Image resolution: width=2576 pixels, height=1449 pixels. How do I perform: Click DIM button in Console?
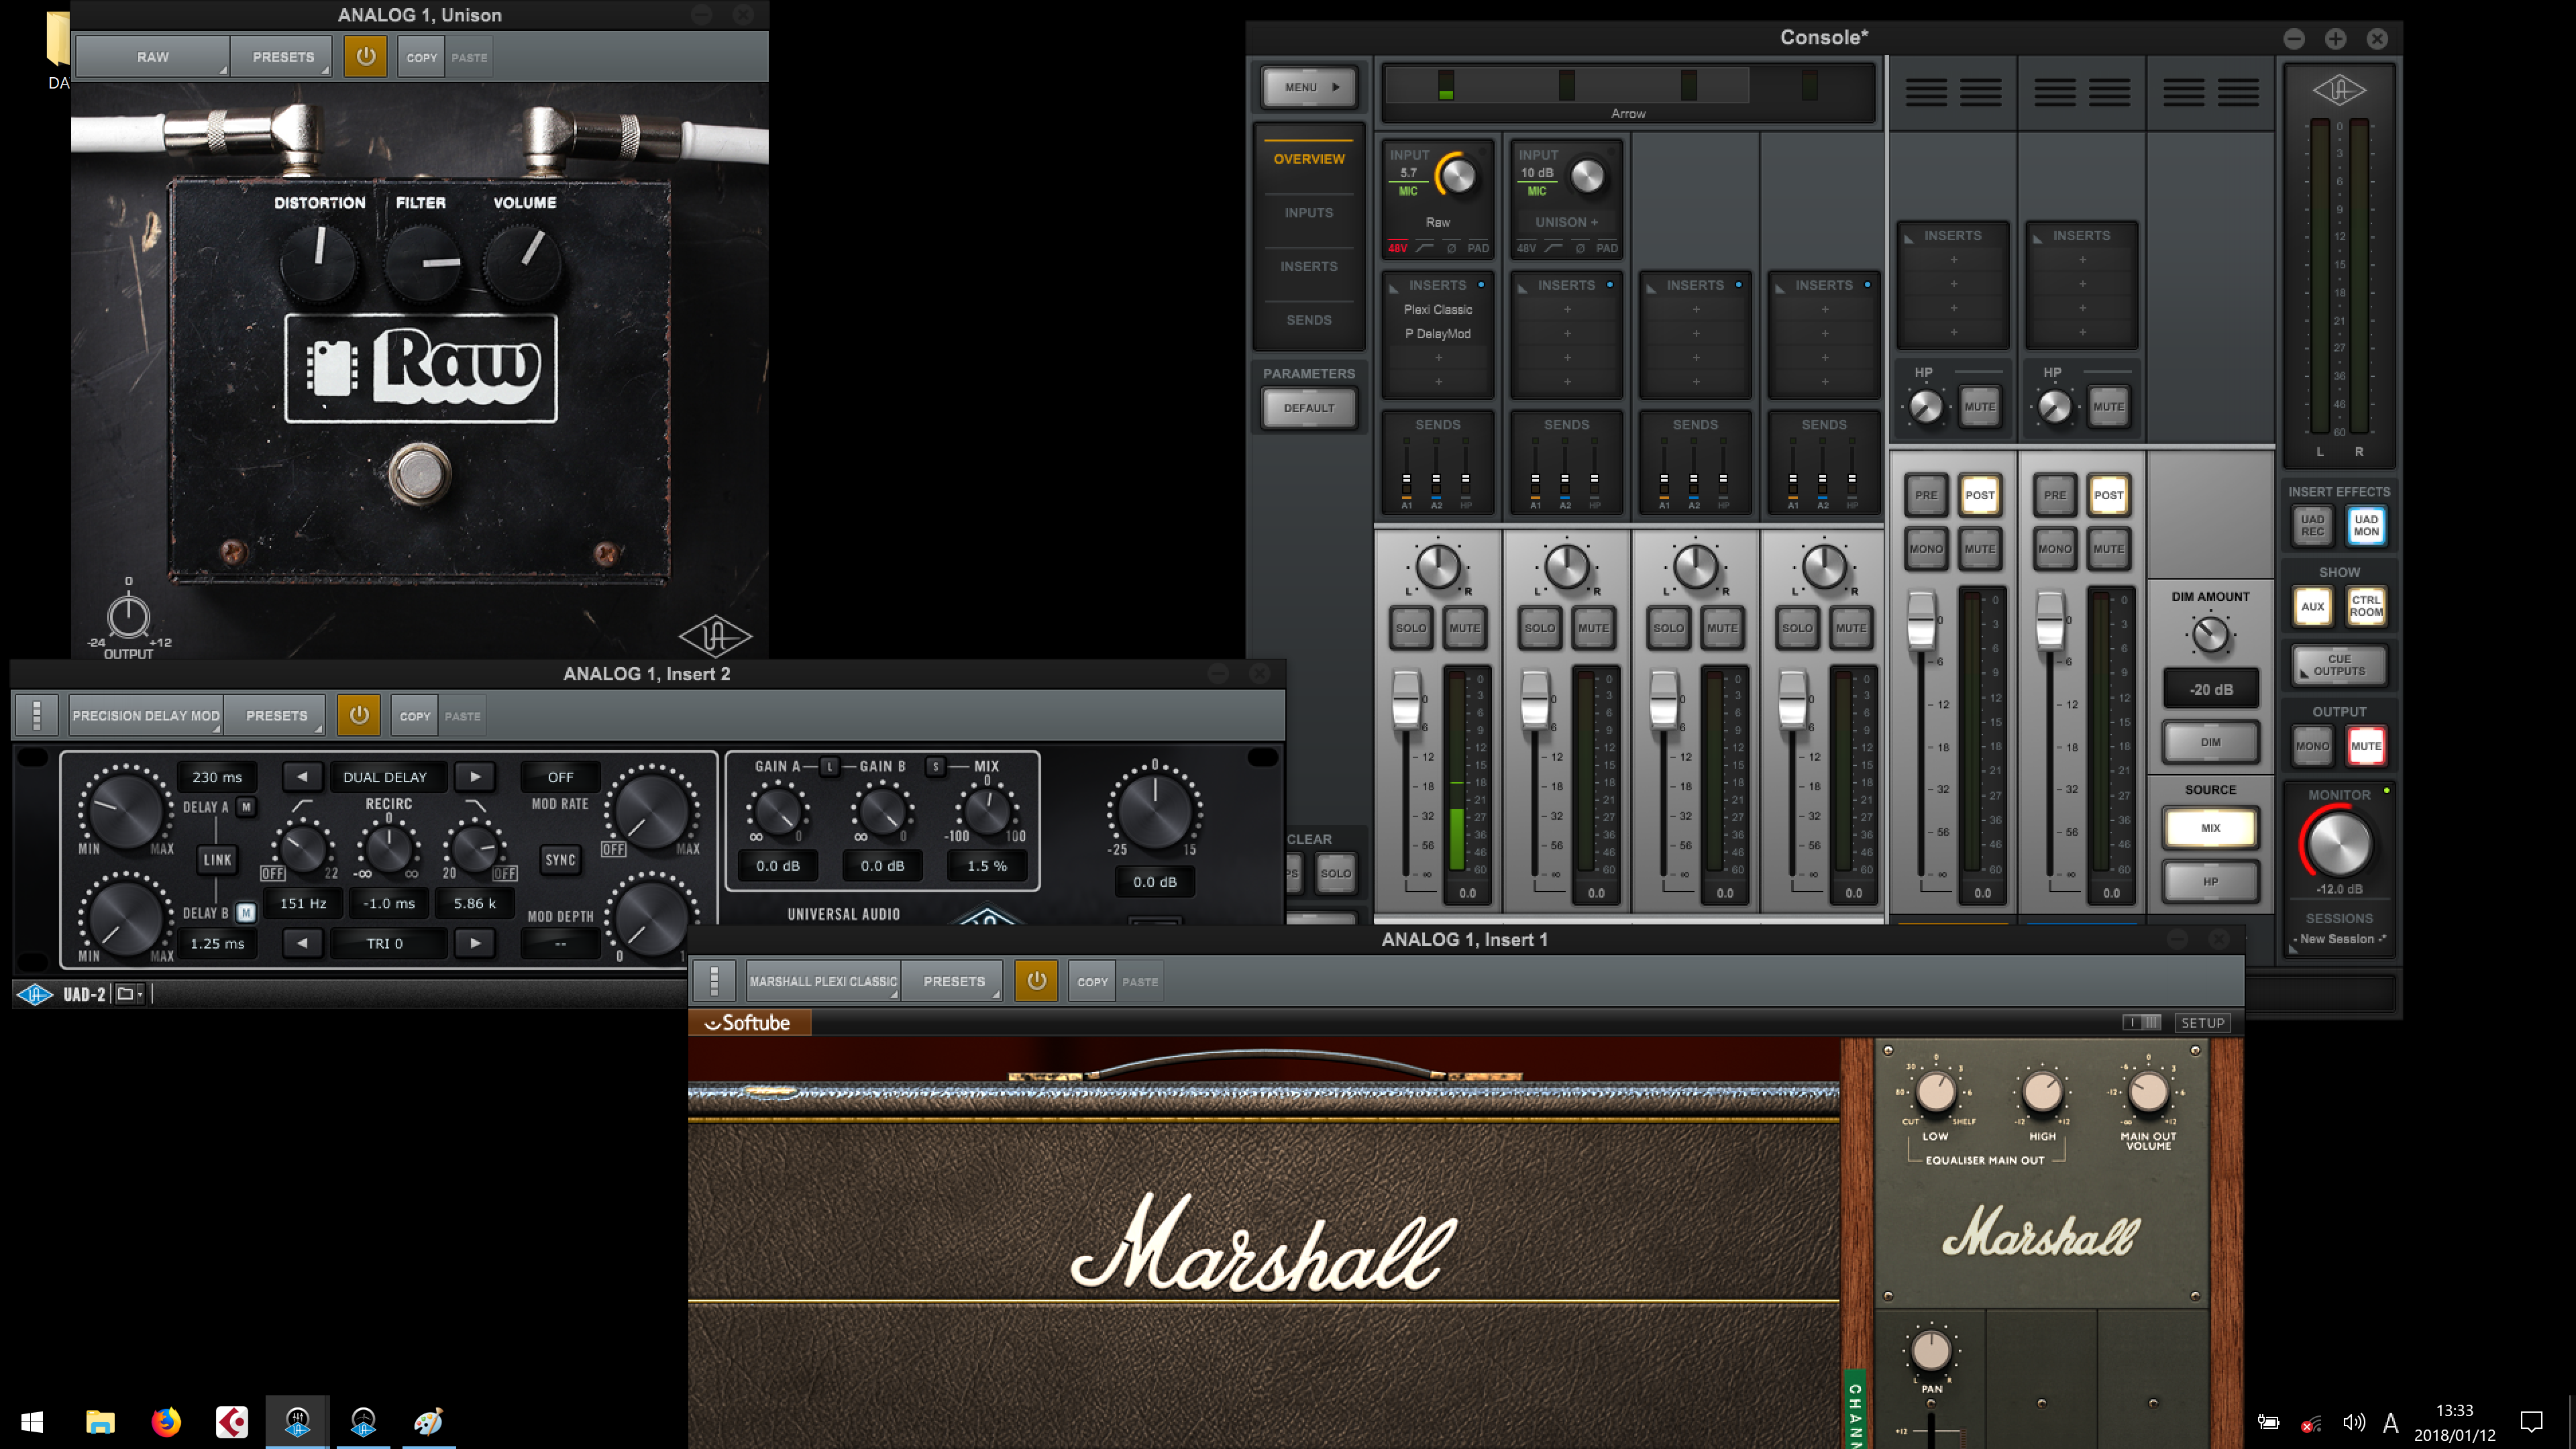click(2210, 742)
